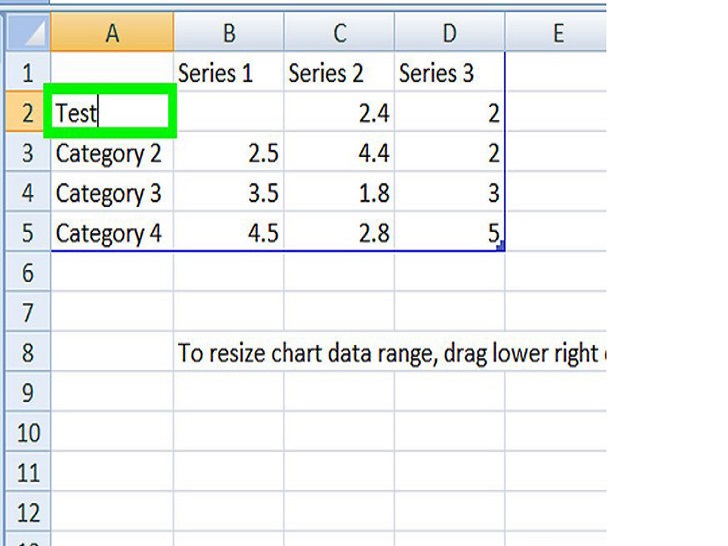
Task: Select the Series 1 header cell
Action: tap(229, 73)
